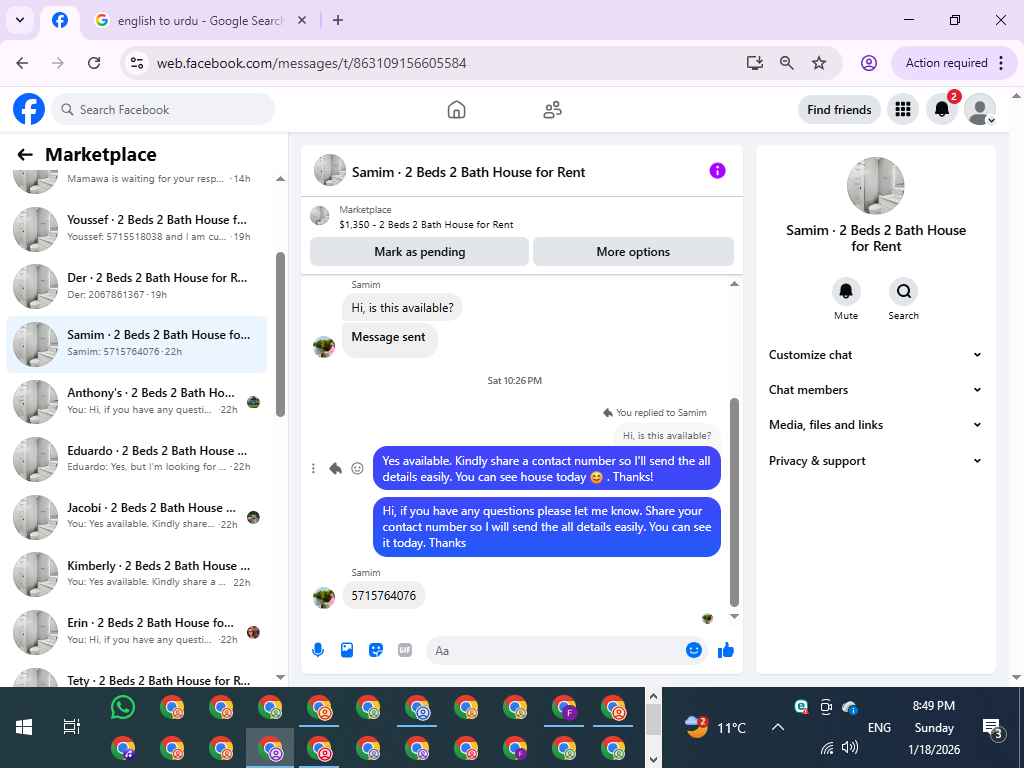Expand Customize chat section
This screenshot has width=1024, height=768.
tap(875, 355)
